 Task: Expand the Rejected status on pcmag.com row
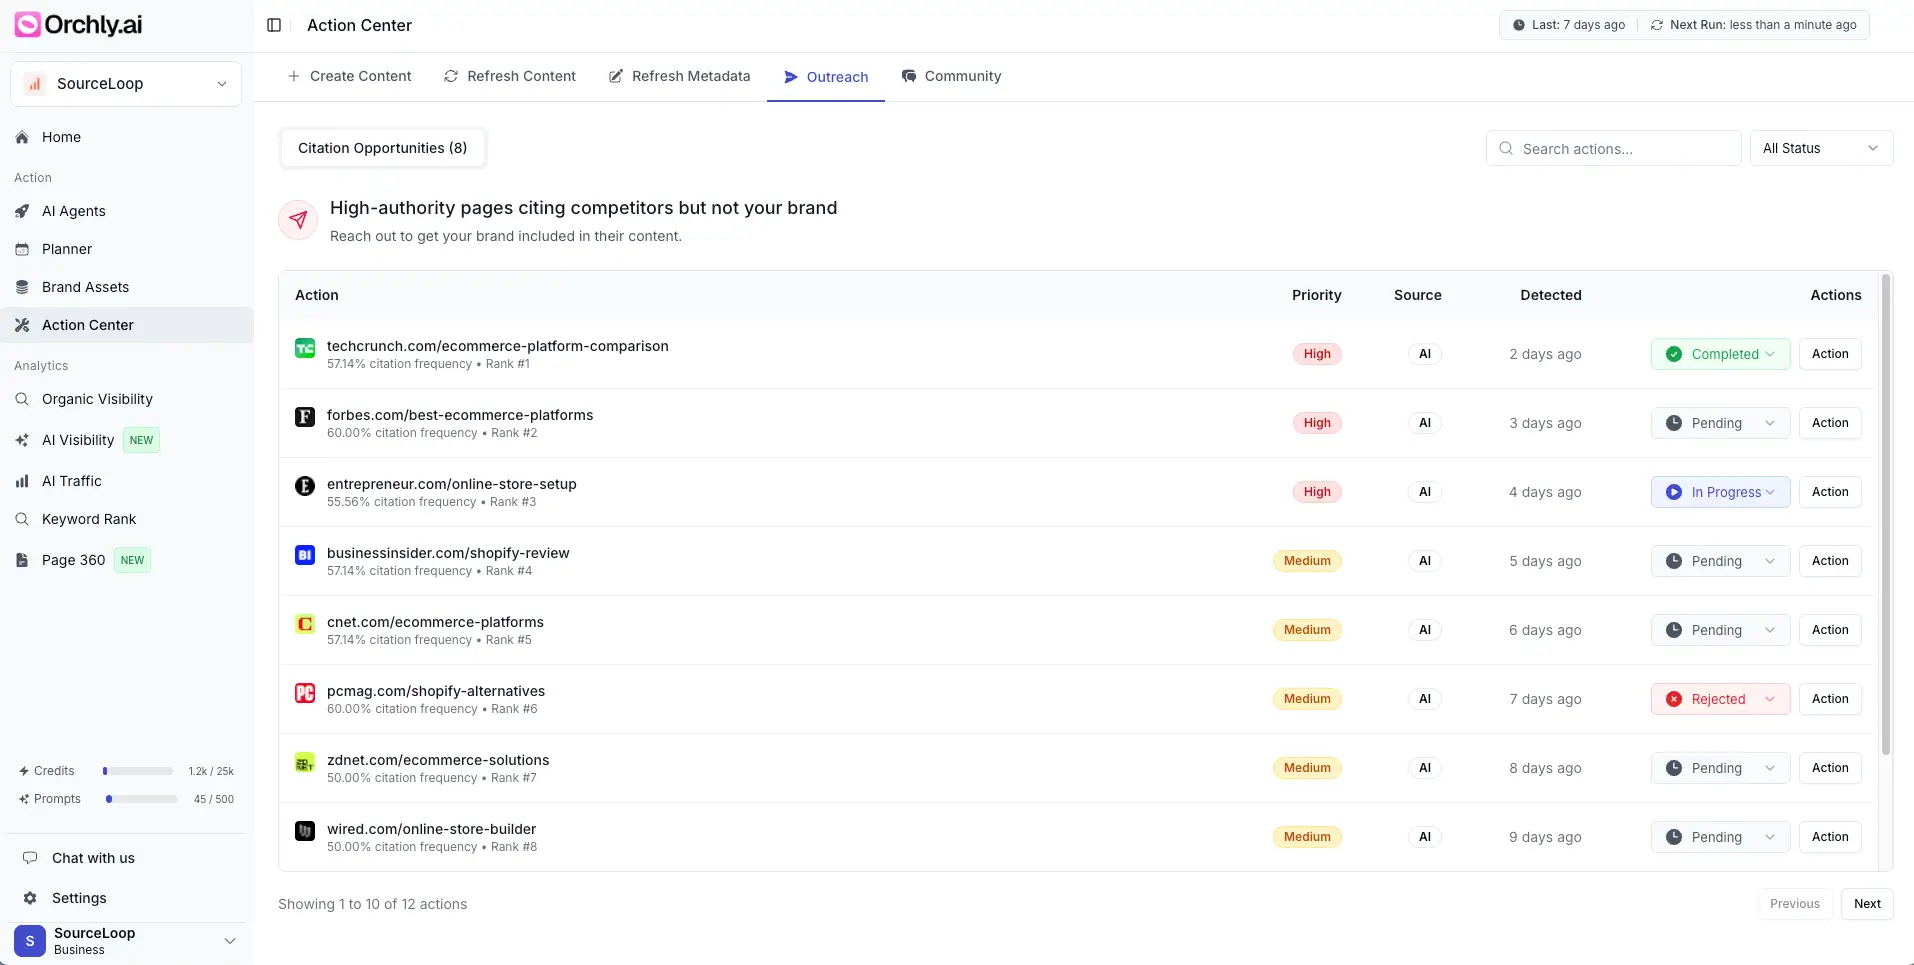(x=1720, y=699)
